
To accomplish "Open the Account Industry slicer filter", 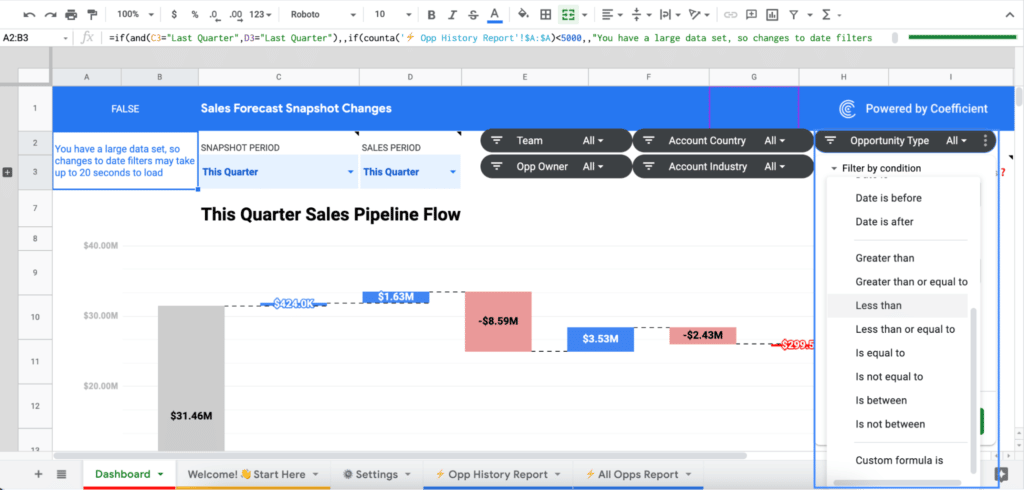I will point(722,167).
